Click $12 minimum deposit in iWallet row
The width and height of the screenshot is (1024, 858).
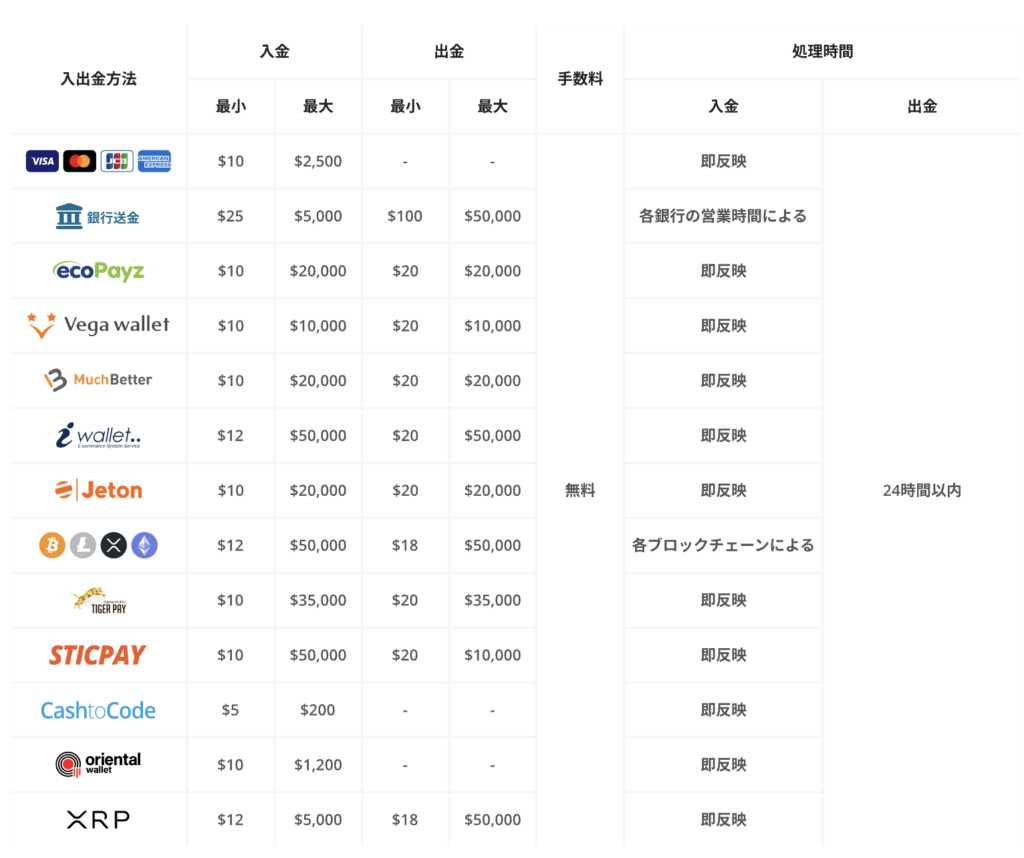[231, 436]
